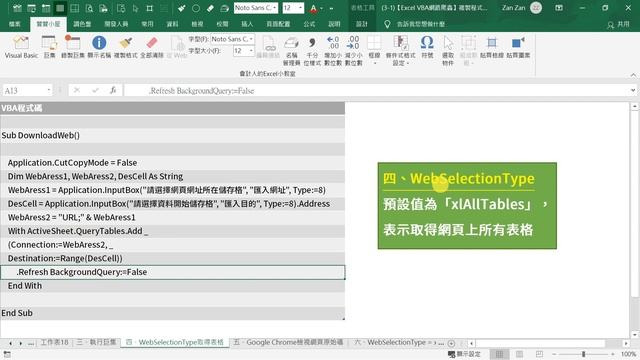640x360 pixels.
Task: Expand the 條件式格式設定 dropdown
Action: [x=408, y=63]
